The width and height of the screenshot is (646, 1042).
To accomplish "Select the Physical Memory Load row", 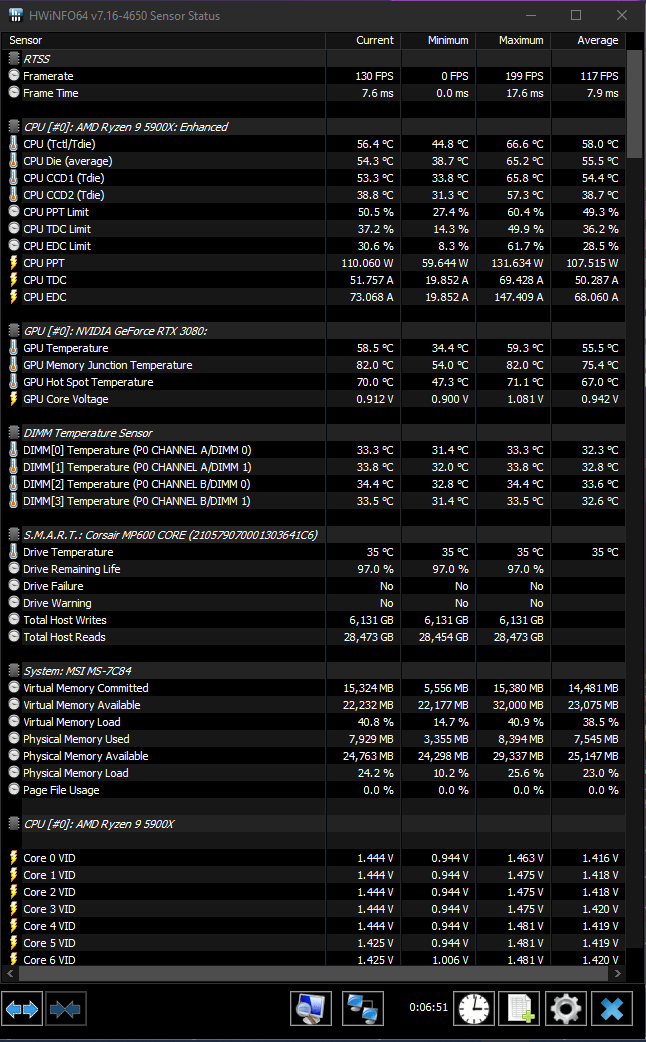I will pos(314,773).
